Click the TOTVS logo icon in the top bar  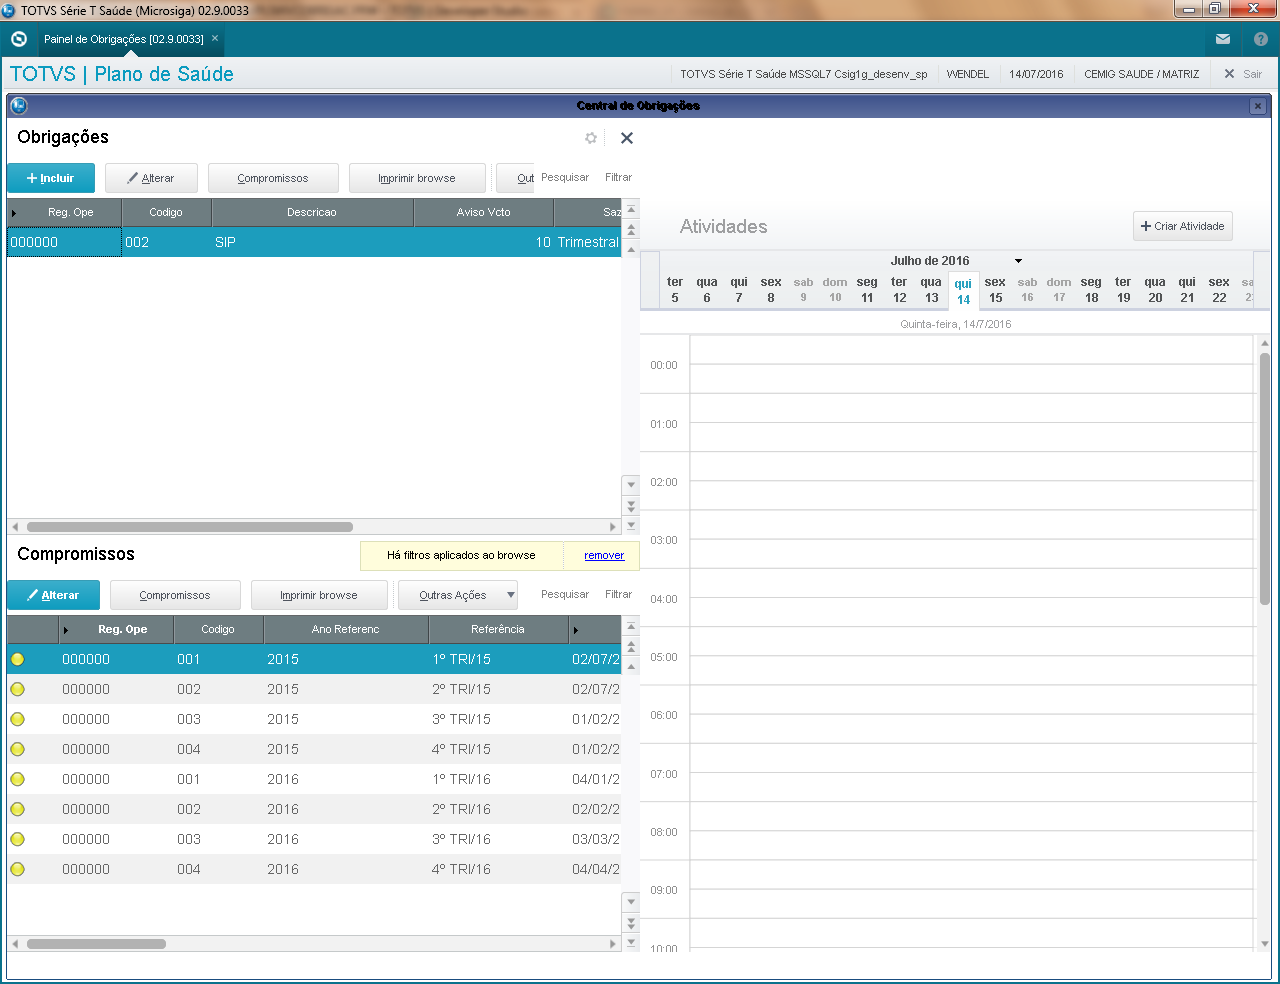click(x=18, y=39)
